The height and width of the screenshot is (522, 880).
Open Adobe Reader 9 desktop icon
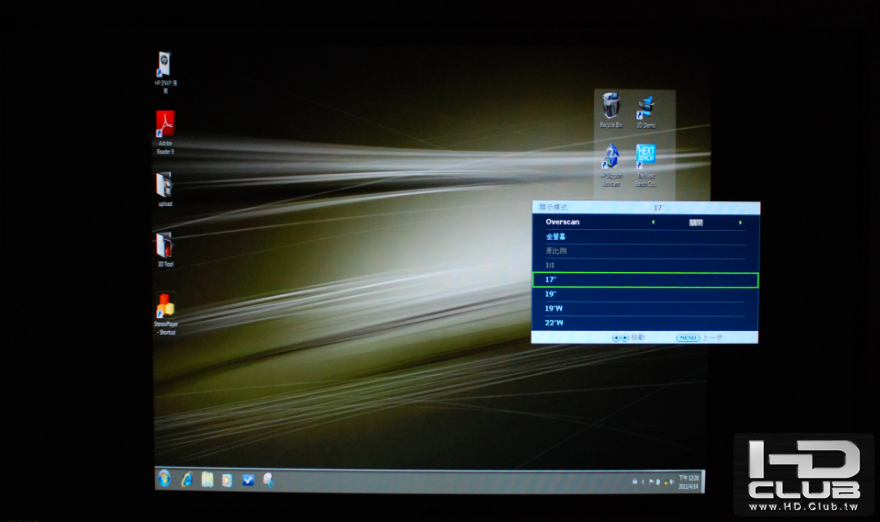(165, 132)
